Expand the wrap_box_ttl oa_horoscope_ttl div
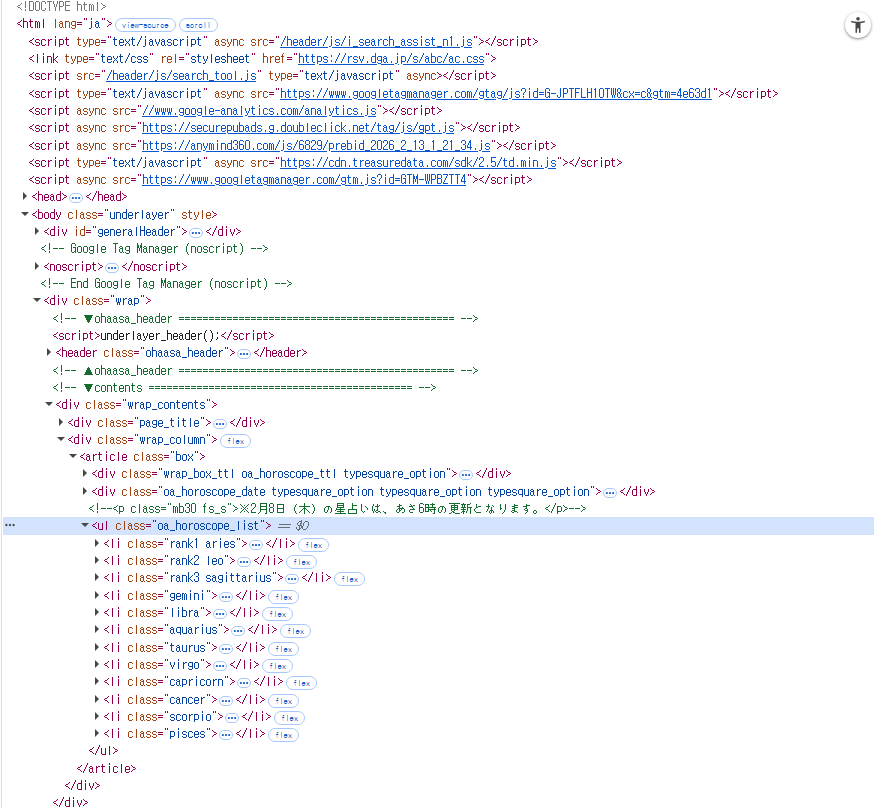Viewport: 874px width, 808px height. pos(85,473)
